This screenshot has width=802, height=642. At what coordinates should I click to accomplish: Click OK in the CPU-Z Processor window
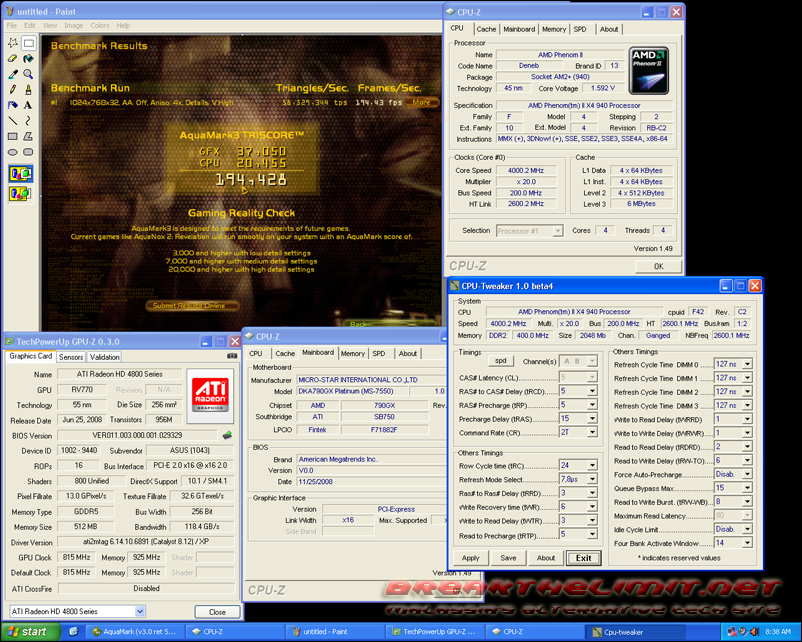point(658,266)
